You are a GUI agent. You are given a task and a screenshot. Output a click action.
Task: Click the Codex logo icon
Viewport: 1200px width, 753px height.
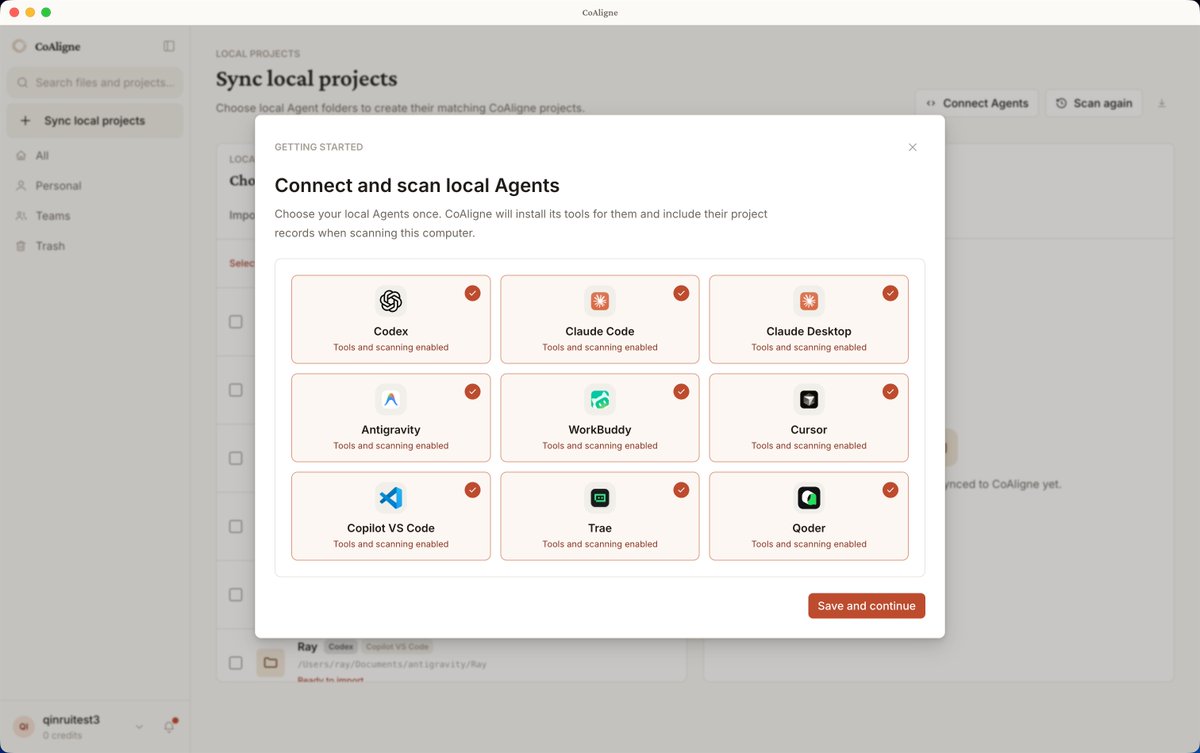[x=391, y=301]
